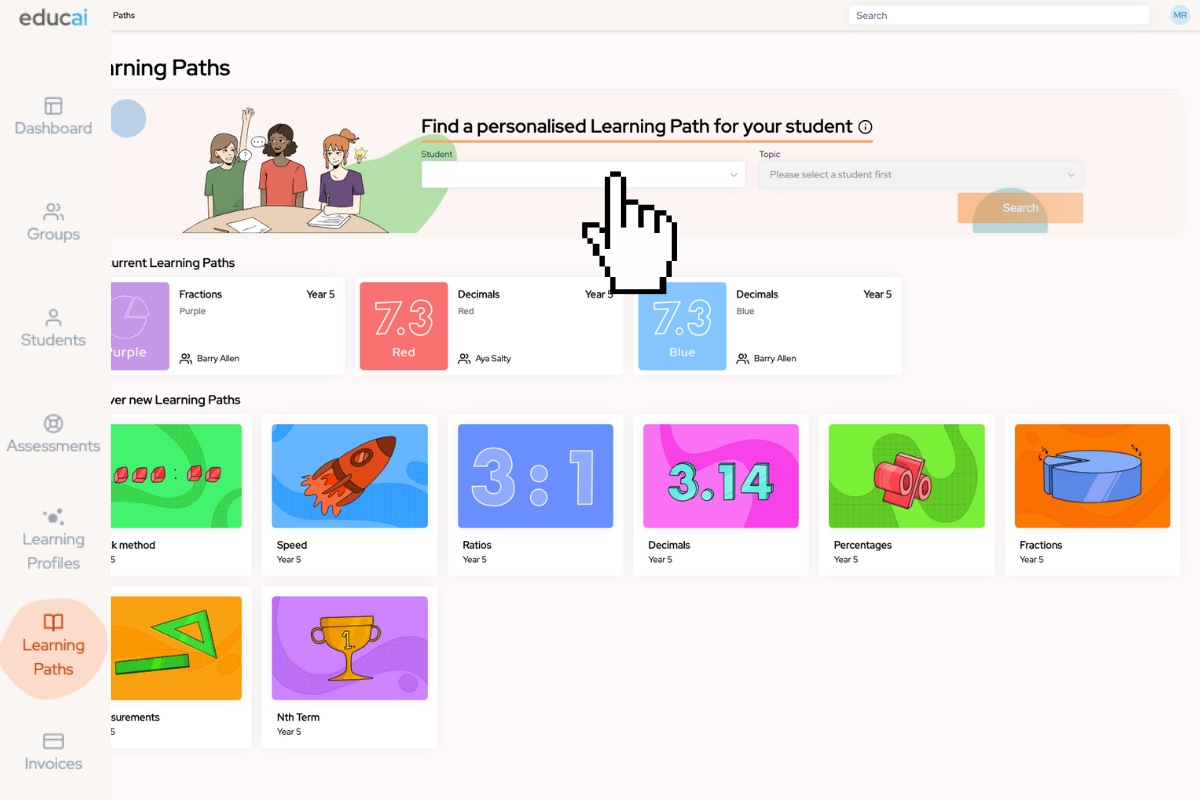The image size is (1200, 800).
Task: Open the Fractions Purple learning path card
Action: point(228,326)
